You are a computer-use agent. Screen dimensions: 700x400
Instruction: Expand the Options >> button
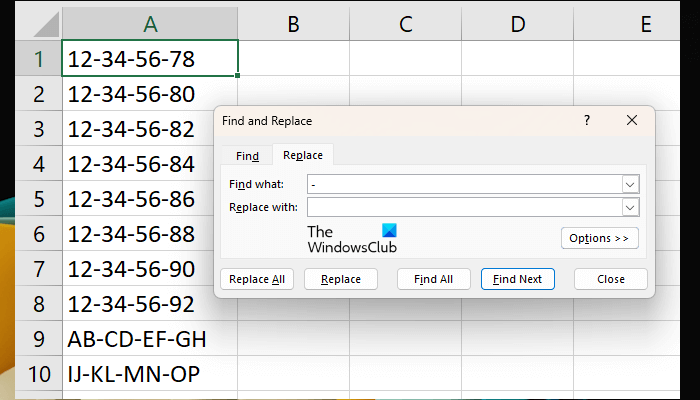point(599,238)
